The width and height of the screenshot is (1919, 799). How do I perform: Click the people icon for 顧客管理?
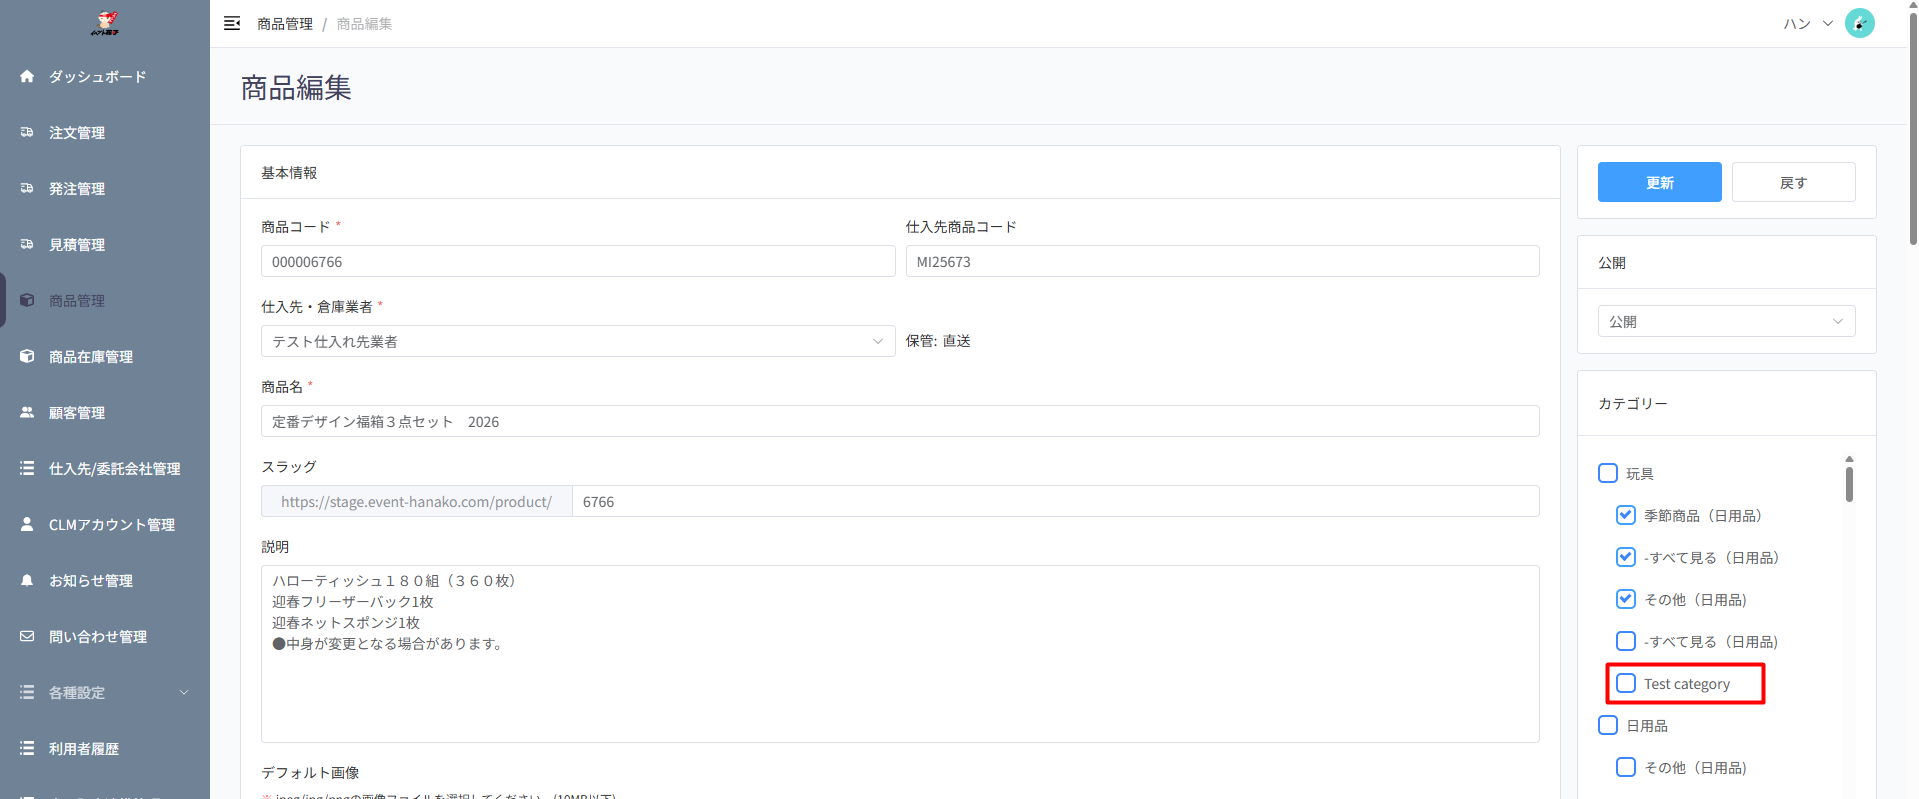pos(27,412)
